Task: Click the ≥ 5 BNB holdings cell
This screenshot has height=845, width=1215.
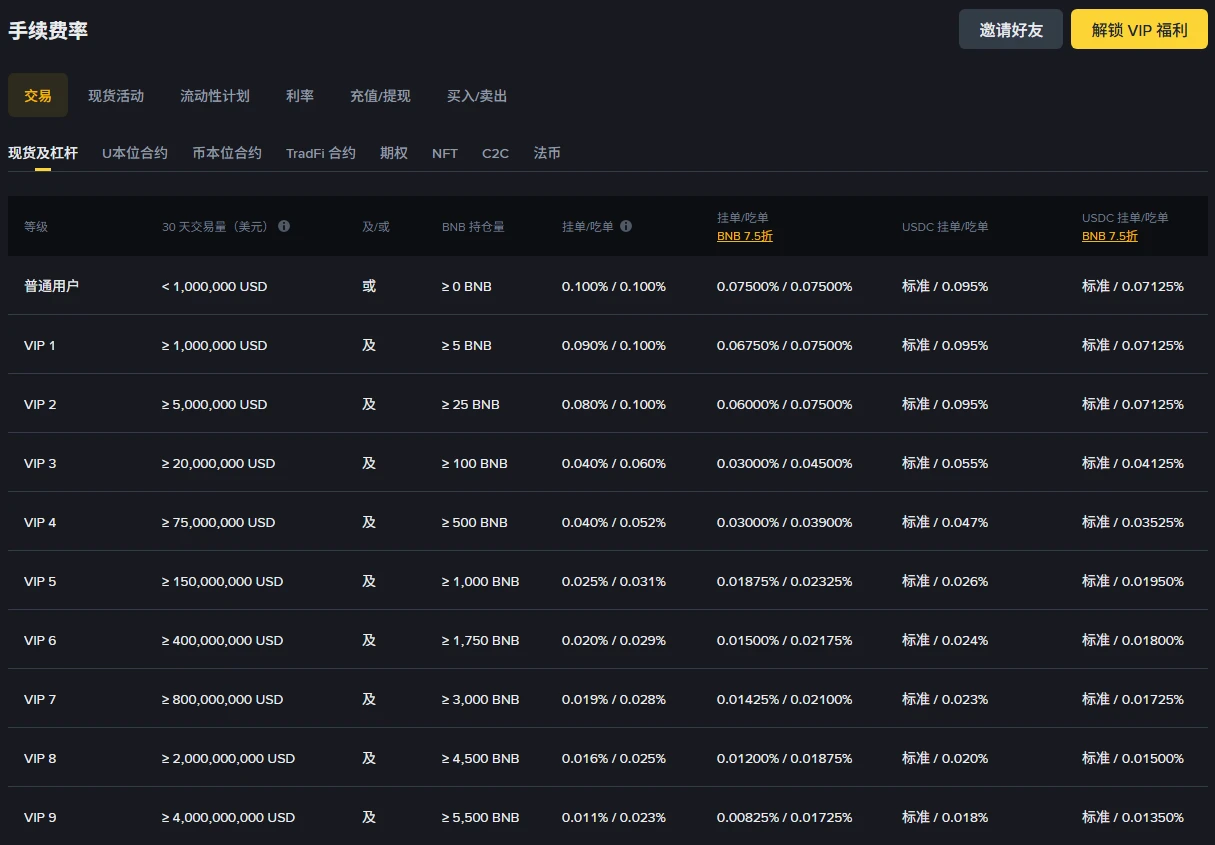Action: pyautogui.click(x=467, y=345)
